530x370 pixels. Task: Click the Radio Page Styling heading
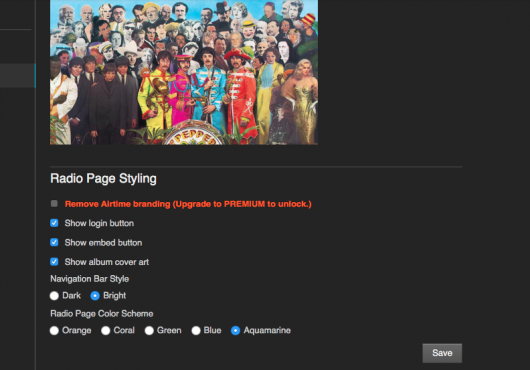[x=103, y=178]
